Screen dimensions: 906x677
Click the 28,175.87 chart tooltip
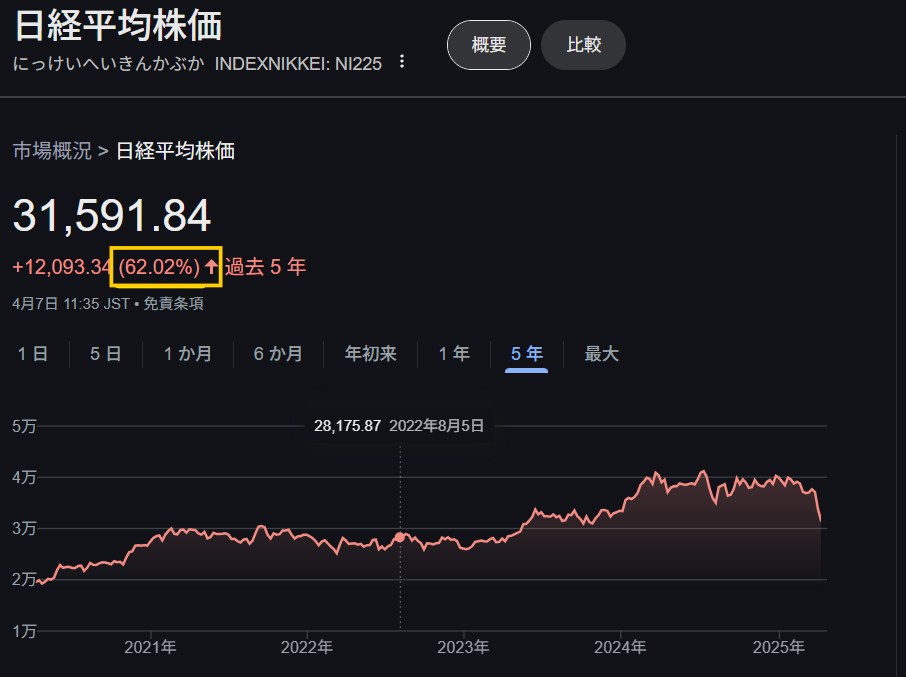coord(347,426)
